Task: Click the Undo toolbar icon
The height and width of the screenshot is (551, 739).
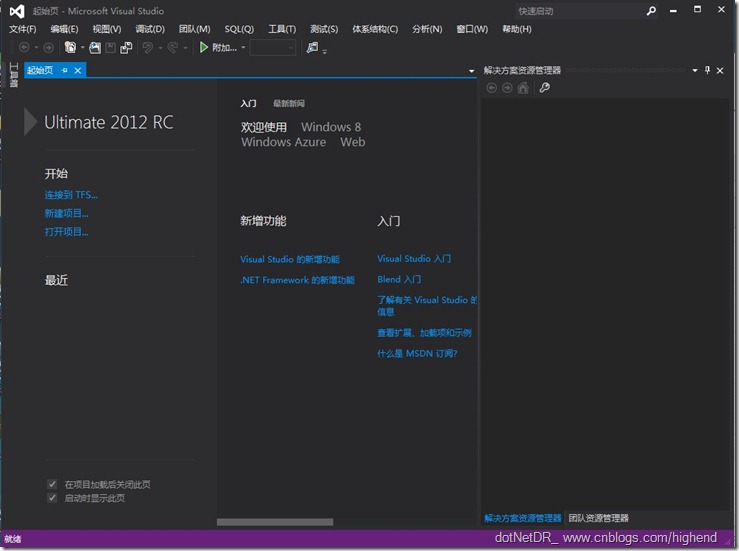Action: (x=148, y=48)
